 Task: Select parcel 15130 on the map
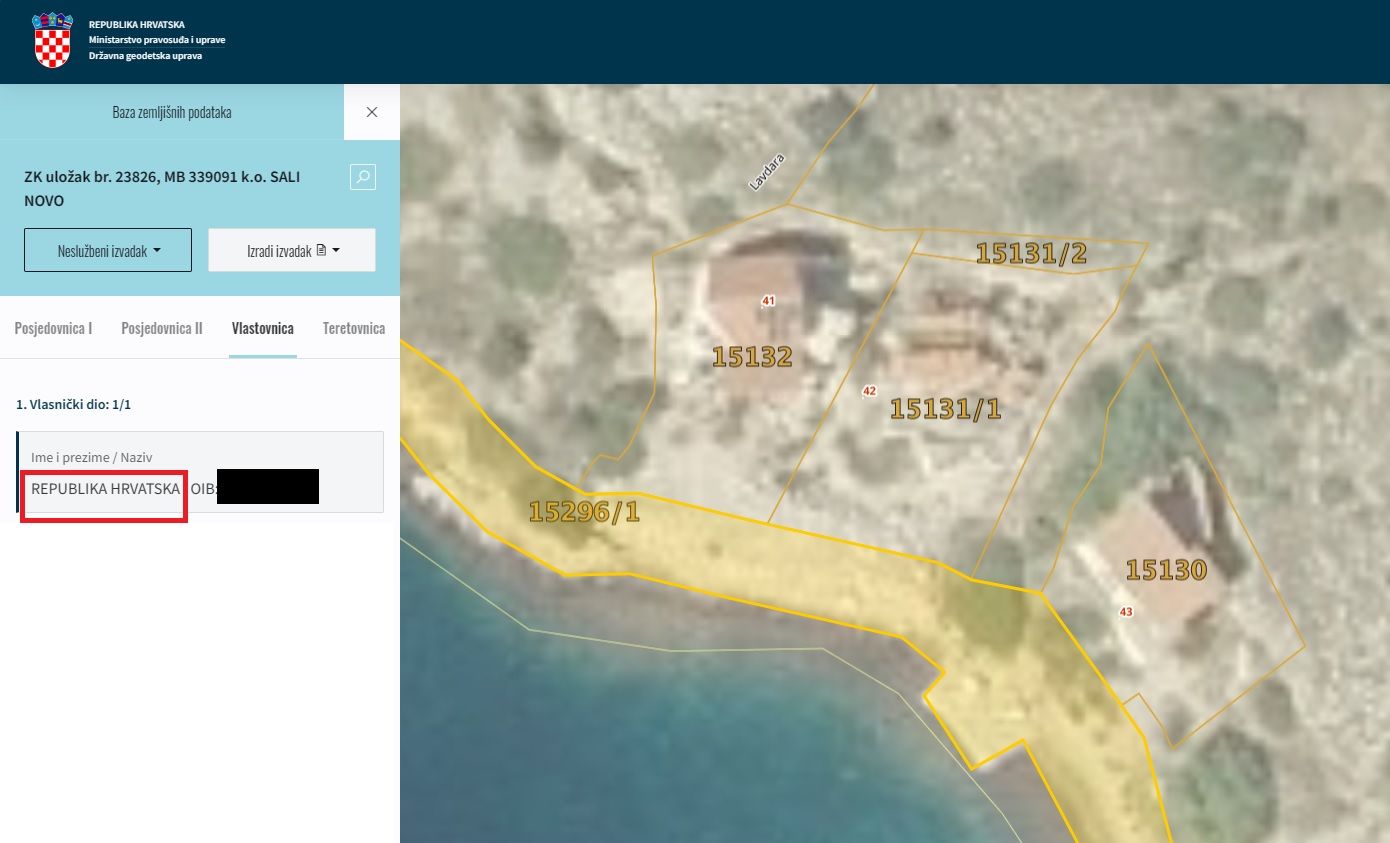click(1165, 570)
